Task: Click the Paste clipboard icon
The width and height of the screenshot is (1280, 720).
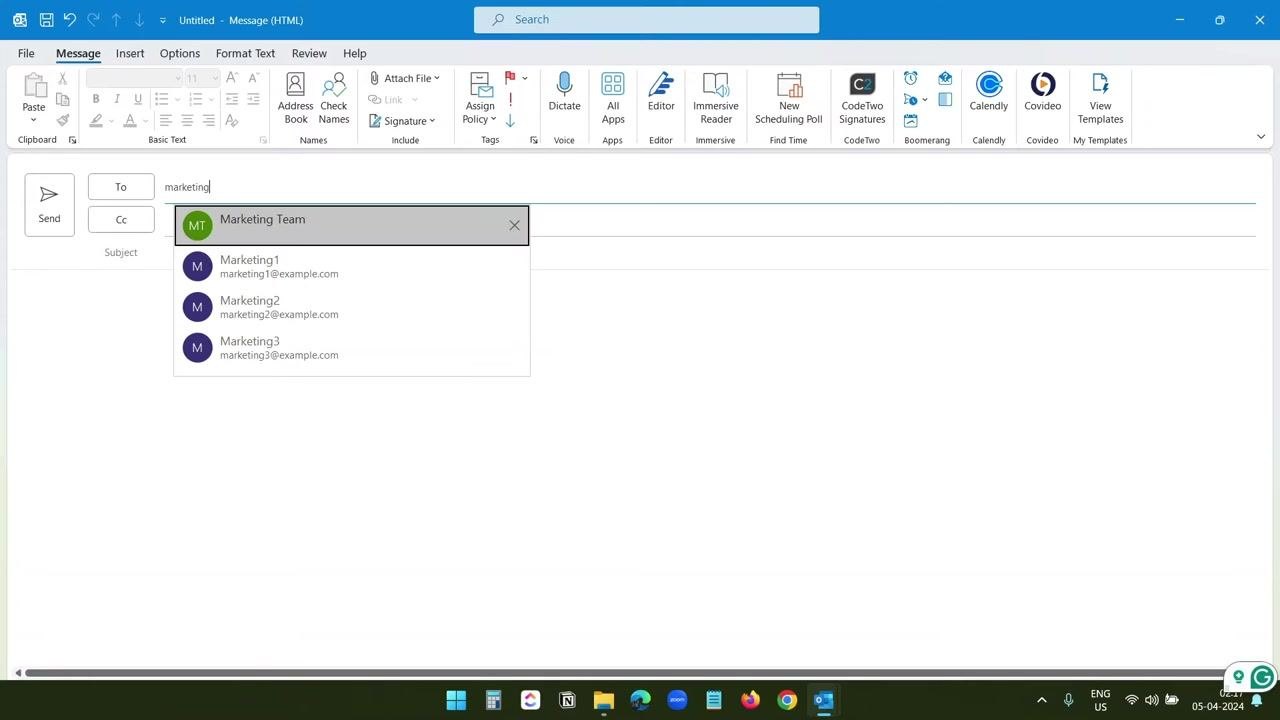Action: [34, 86]
